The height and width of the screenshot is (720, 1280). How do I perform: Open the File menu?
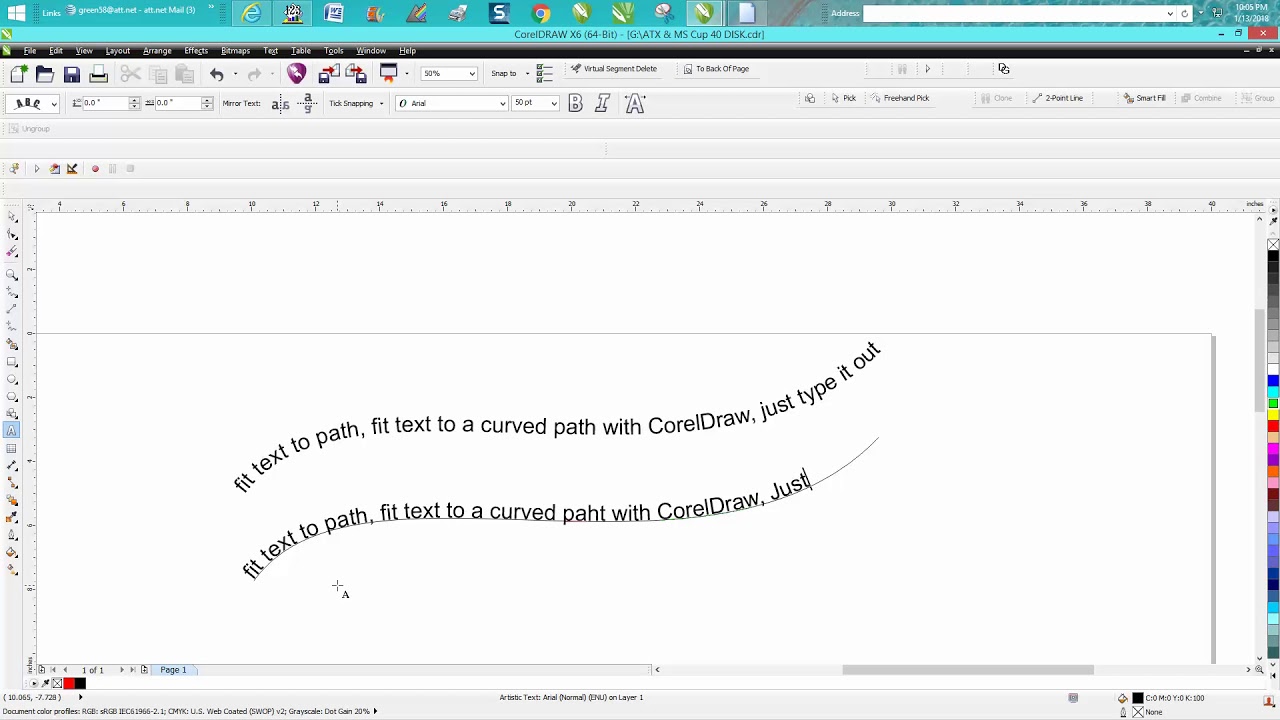click(30, 50)
